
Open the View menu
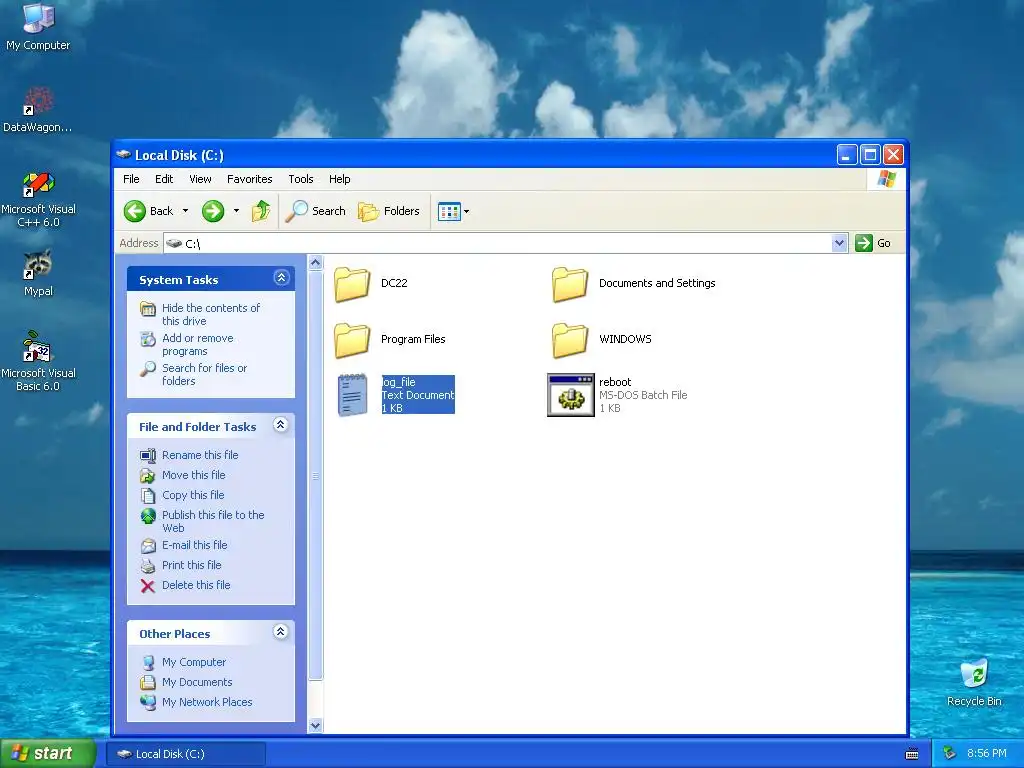[x=200, y=179]
